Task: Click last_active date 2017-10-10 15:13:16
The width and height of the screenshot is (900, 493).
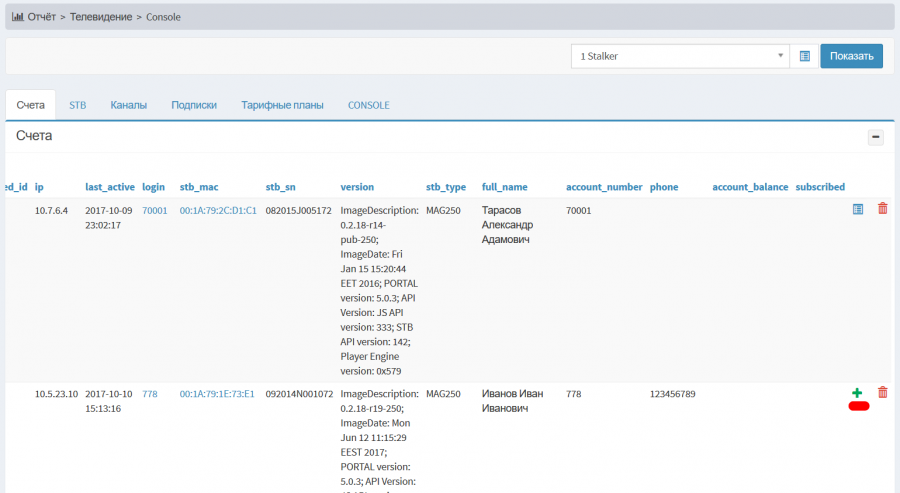Action: (108, 401)
